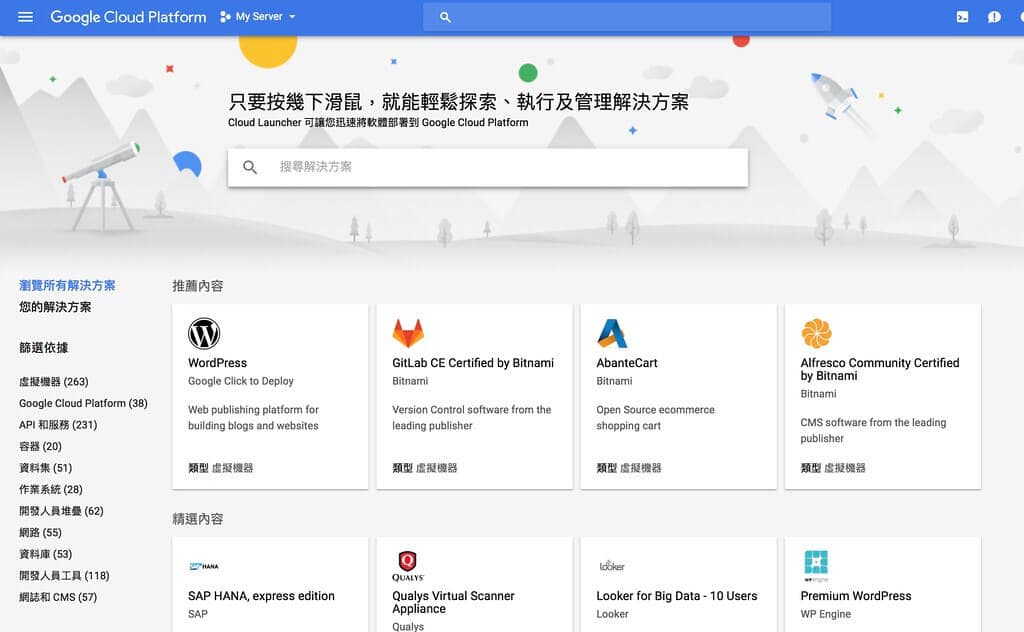Click the WordPress logo icon
1024x632 pixels.
[x=204, y=334]
